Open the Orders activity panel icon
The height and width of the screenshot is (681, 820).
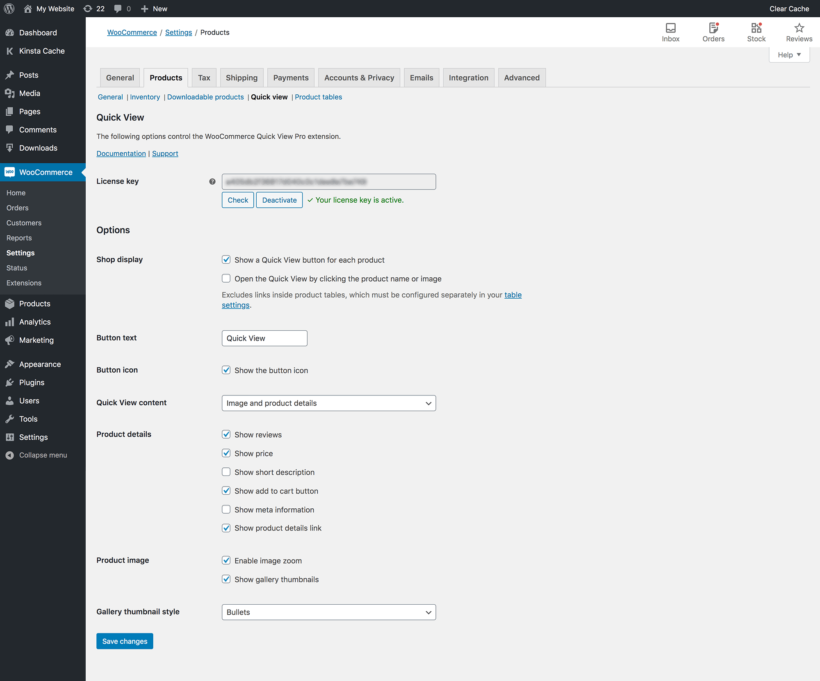click(713, 28)
